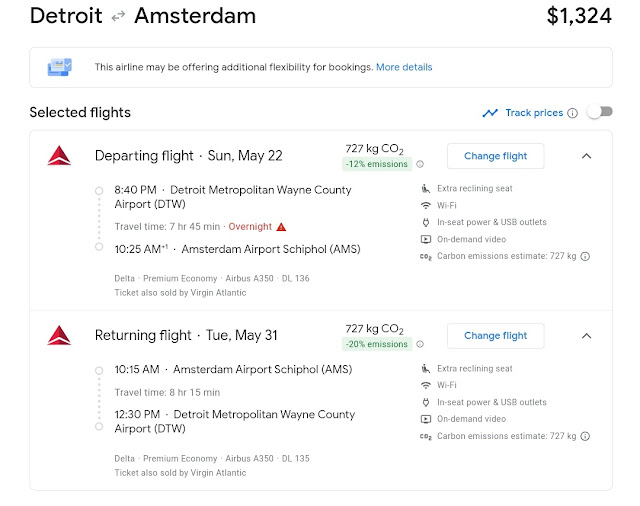Open the More details link

click(x=404, y=67)
